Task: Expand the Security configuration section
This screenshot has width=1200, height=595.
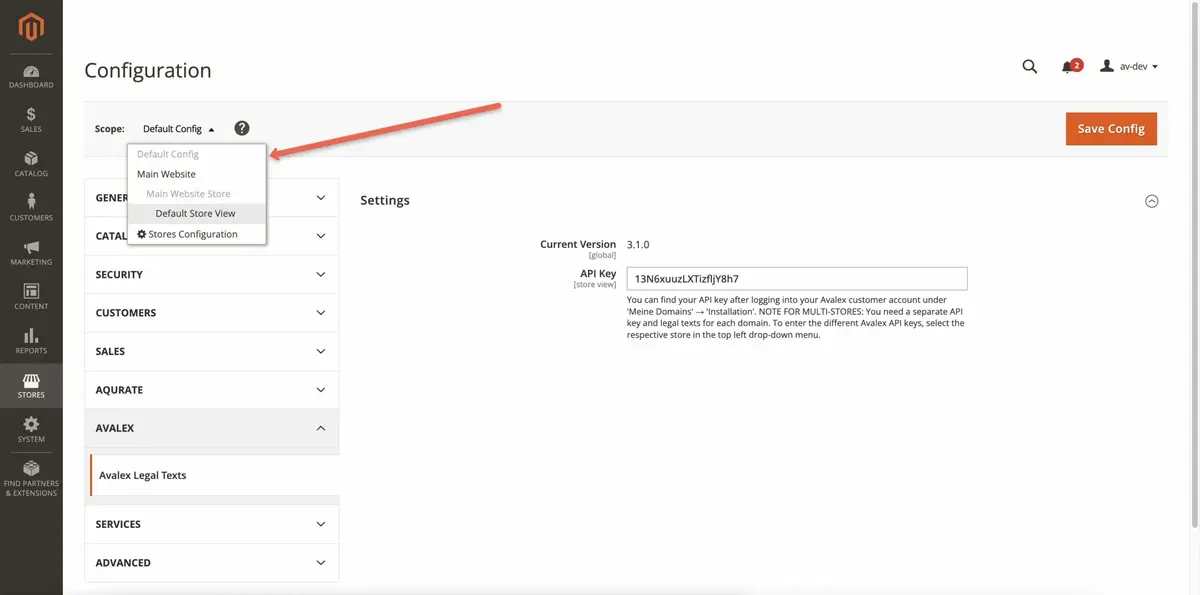Action: coord(211,275)
